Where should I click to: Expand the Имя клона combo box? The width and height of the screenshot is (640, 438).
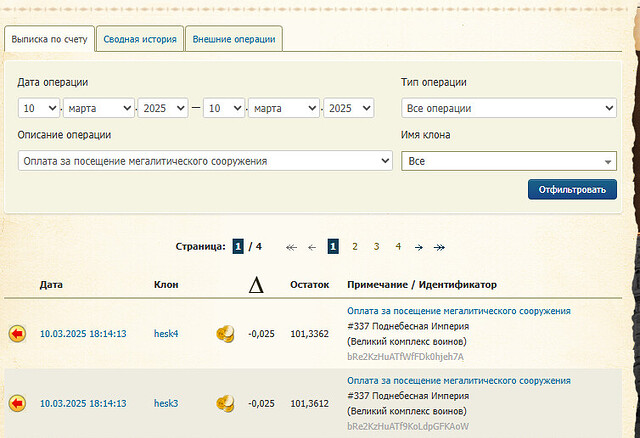coord(508,161)
